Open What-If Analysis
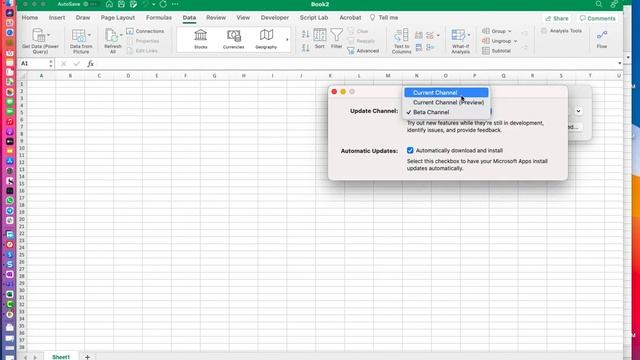Image resolution: width=640 pixels, height=360 pixels. point(460,41)
